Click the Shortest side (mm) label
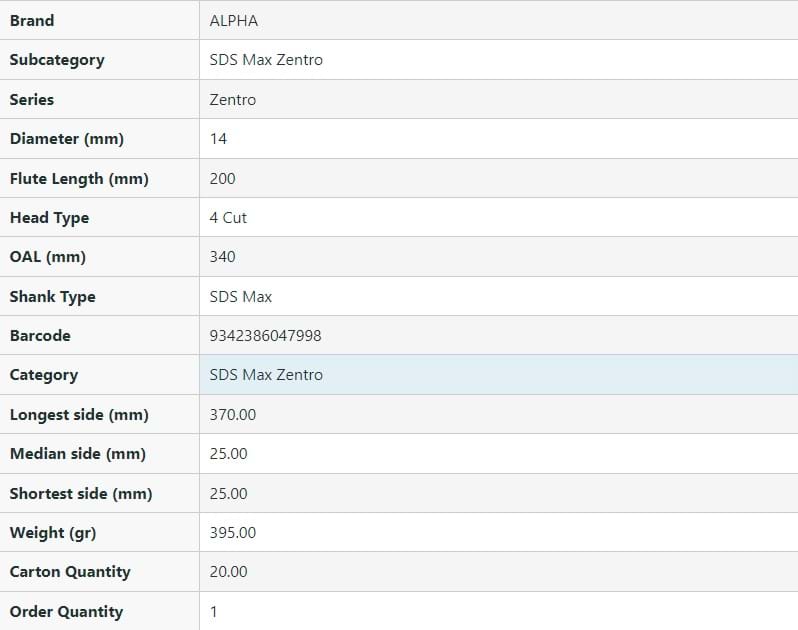Screen dimensions: 798x630 [80, 493]
